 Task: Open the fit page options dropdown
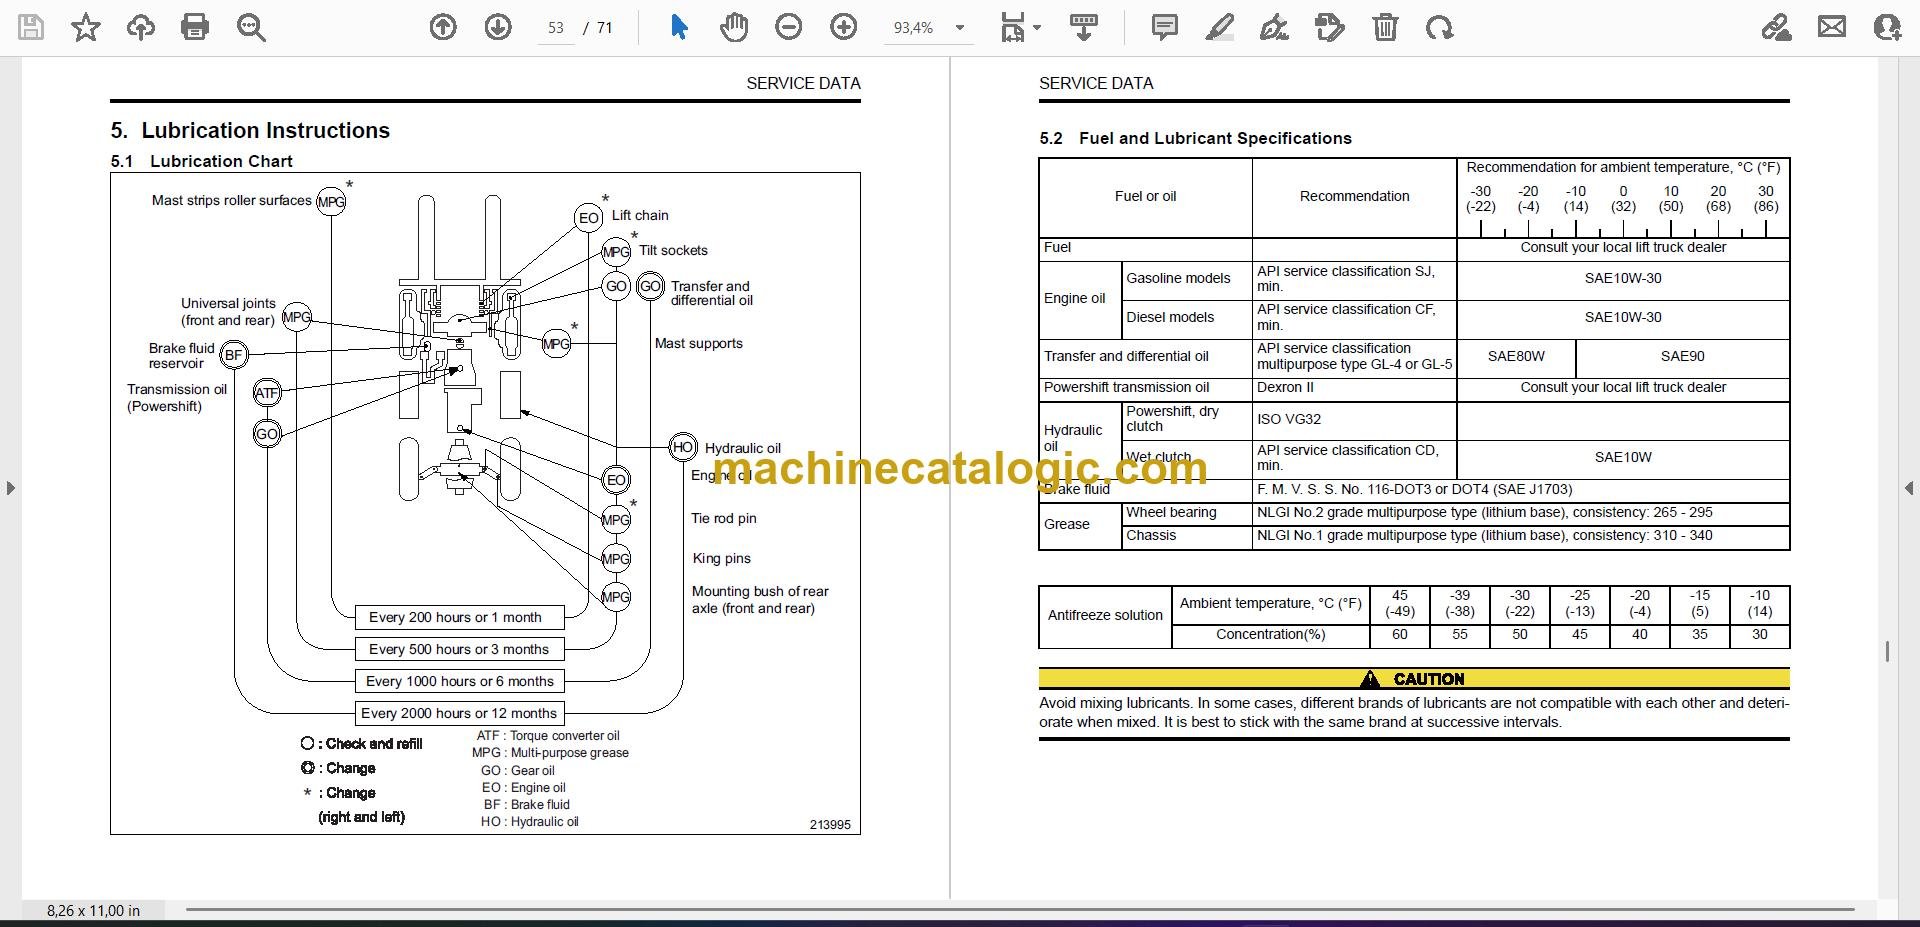[x=1021, y=28]
